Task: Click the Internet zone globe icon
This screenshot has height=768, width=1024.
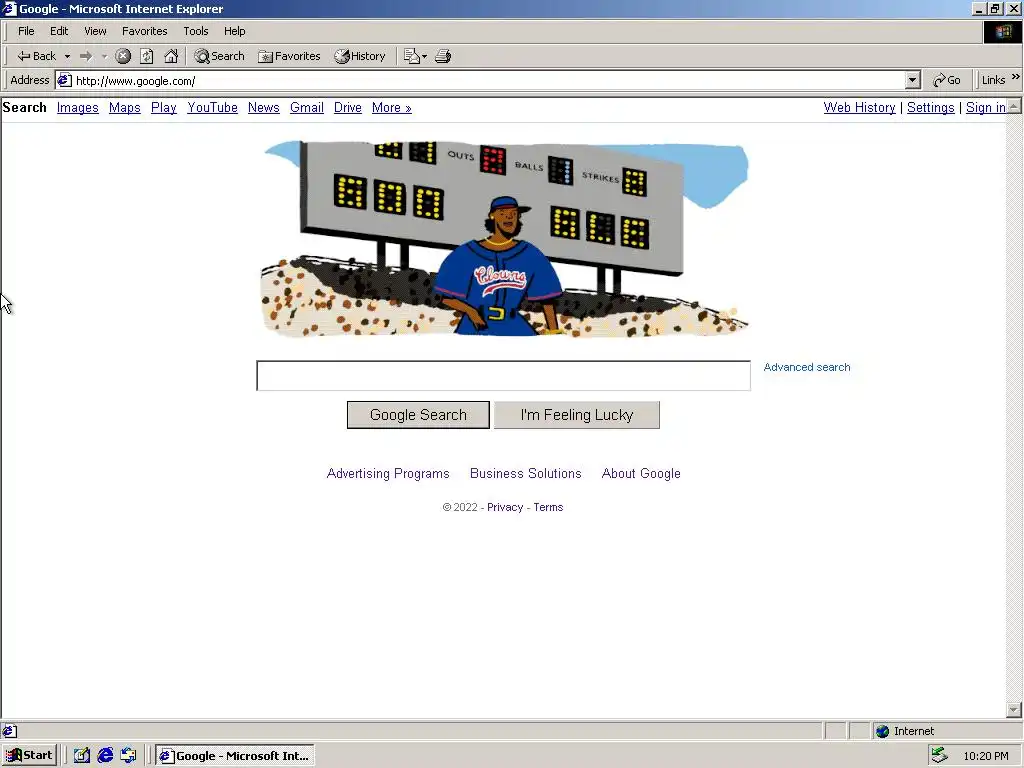Action: click(882, 731)
